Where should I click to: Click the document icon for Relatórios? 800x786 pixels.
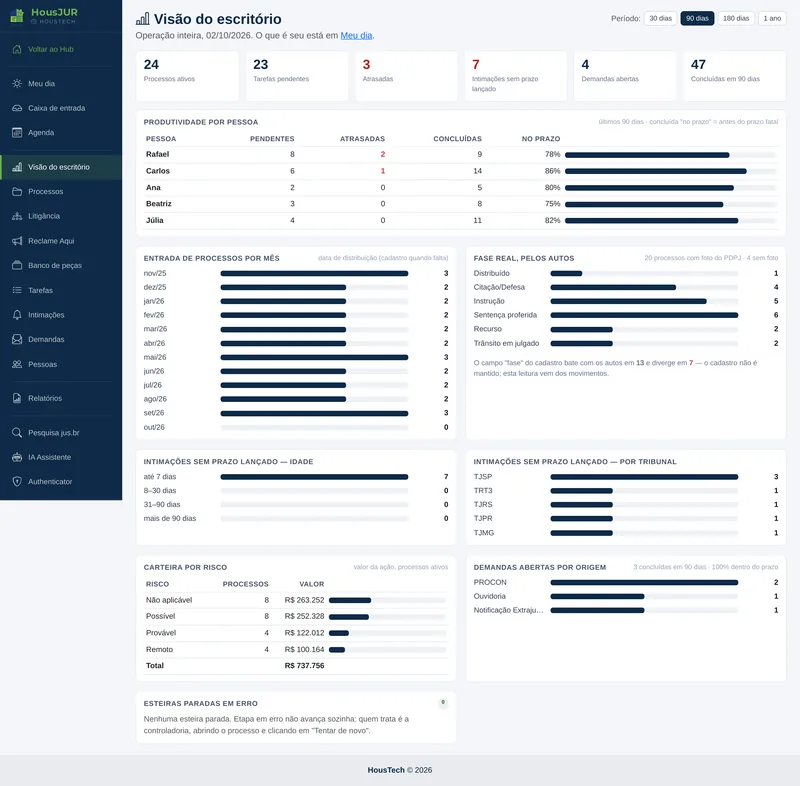[x=17, y=398]
